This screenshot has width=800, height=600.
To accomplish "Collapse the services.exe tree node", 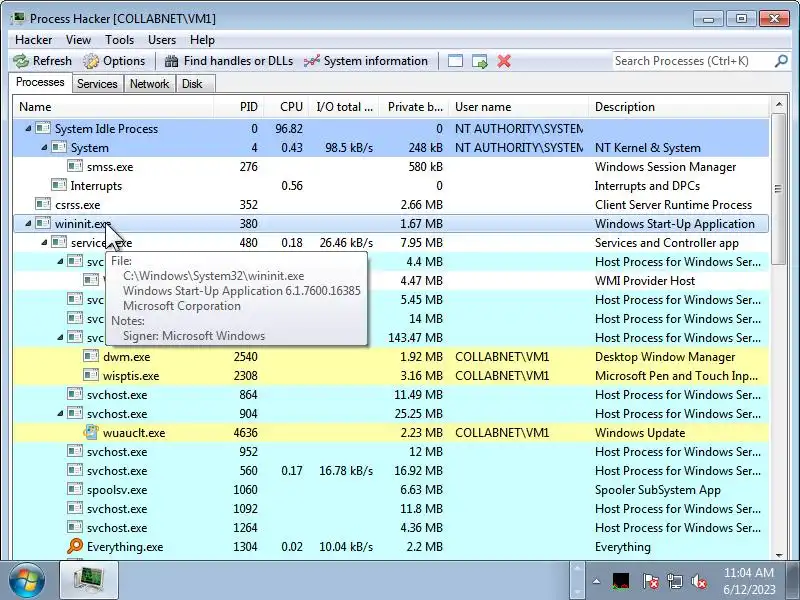I will pos(44,242).
